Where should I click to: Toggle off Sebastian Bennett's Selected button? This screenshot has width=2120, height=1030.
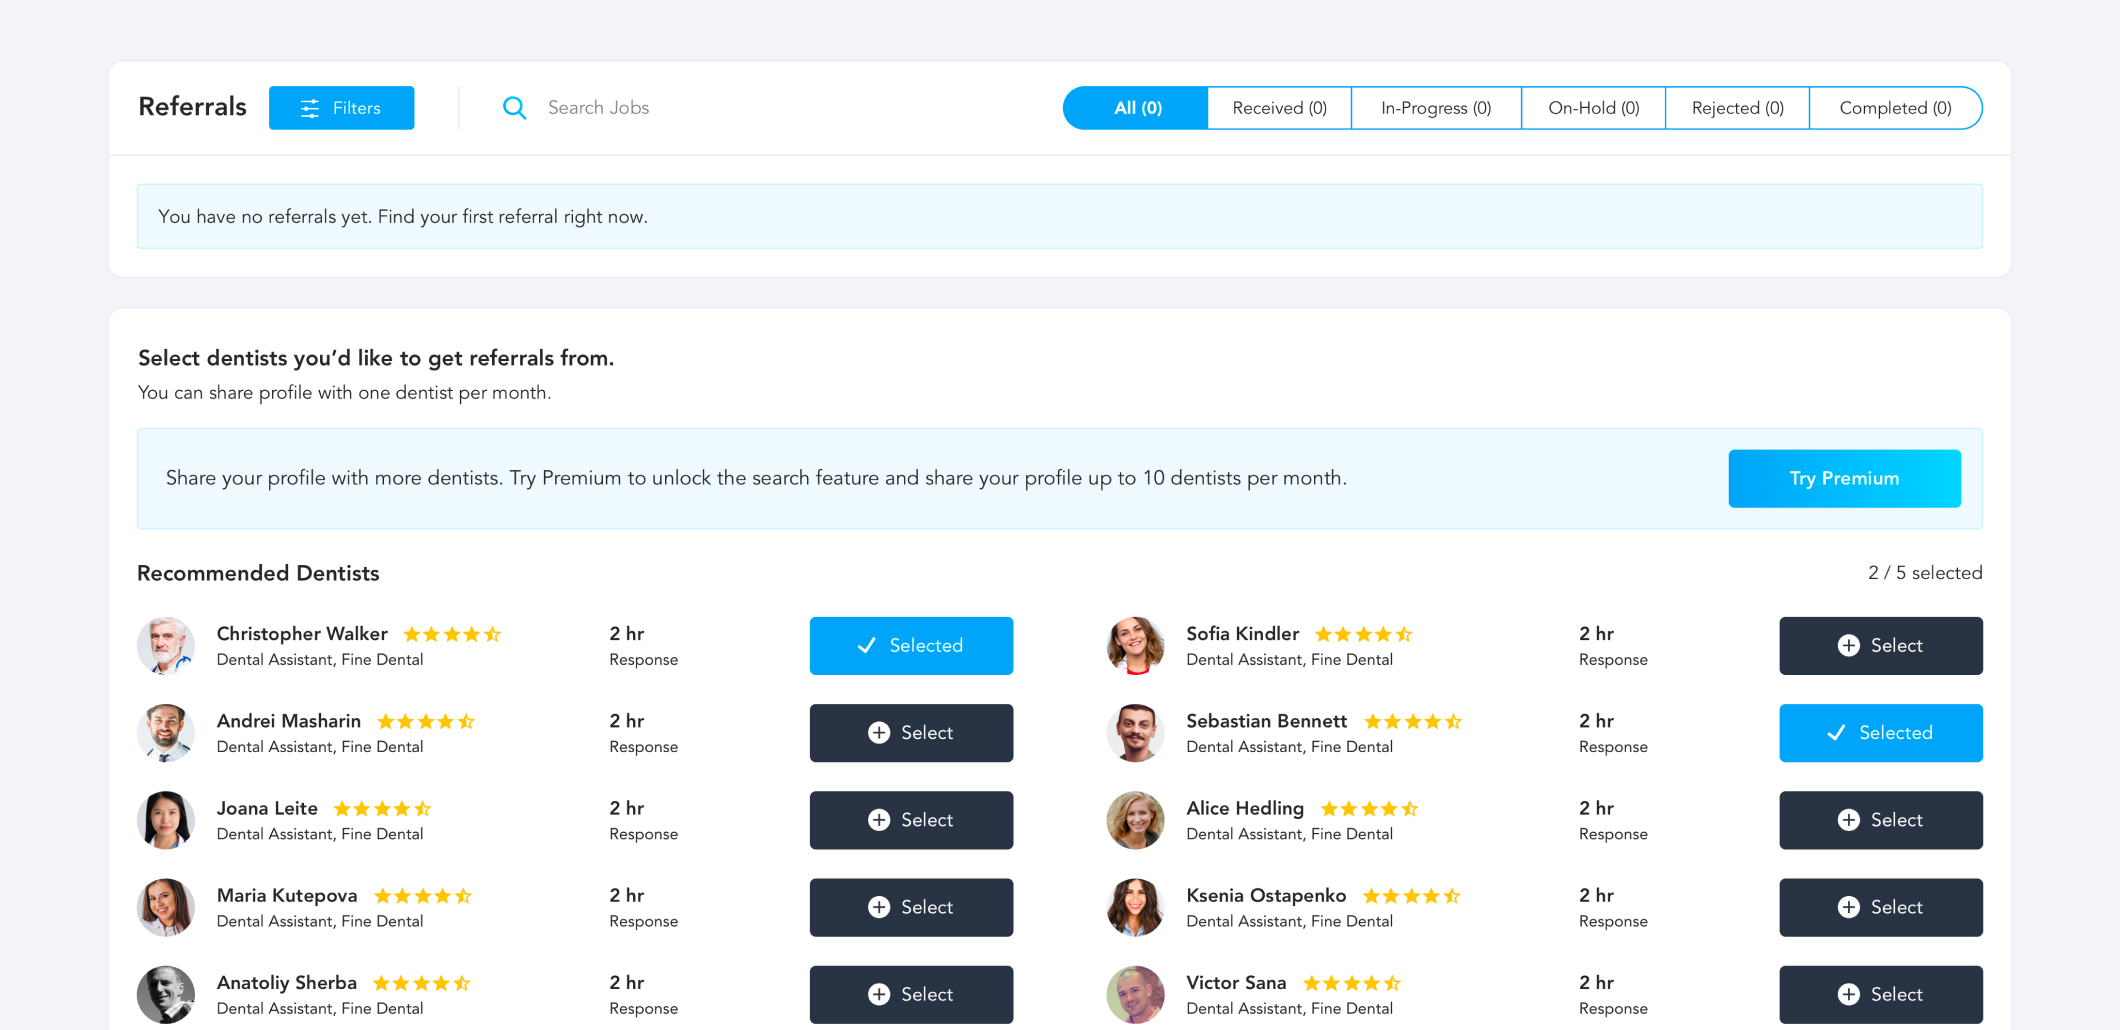pos(1880,733)
